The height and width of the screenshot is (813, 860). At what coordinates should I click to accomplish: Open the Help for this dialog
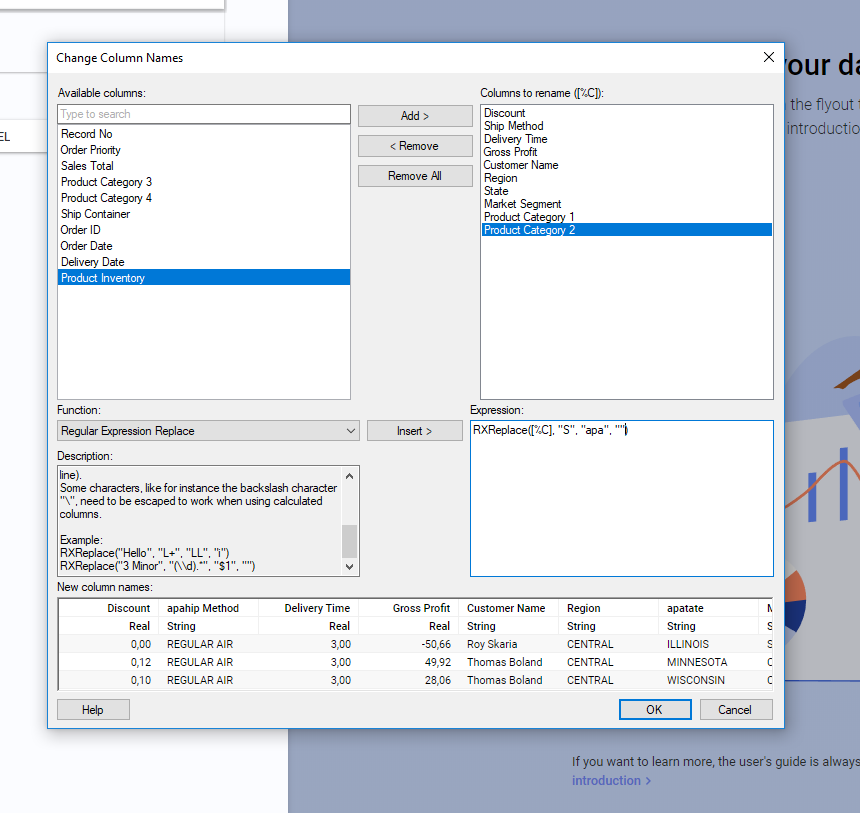[x=93, y=709]
